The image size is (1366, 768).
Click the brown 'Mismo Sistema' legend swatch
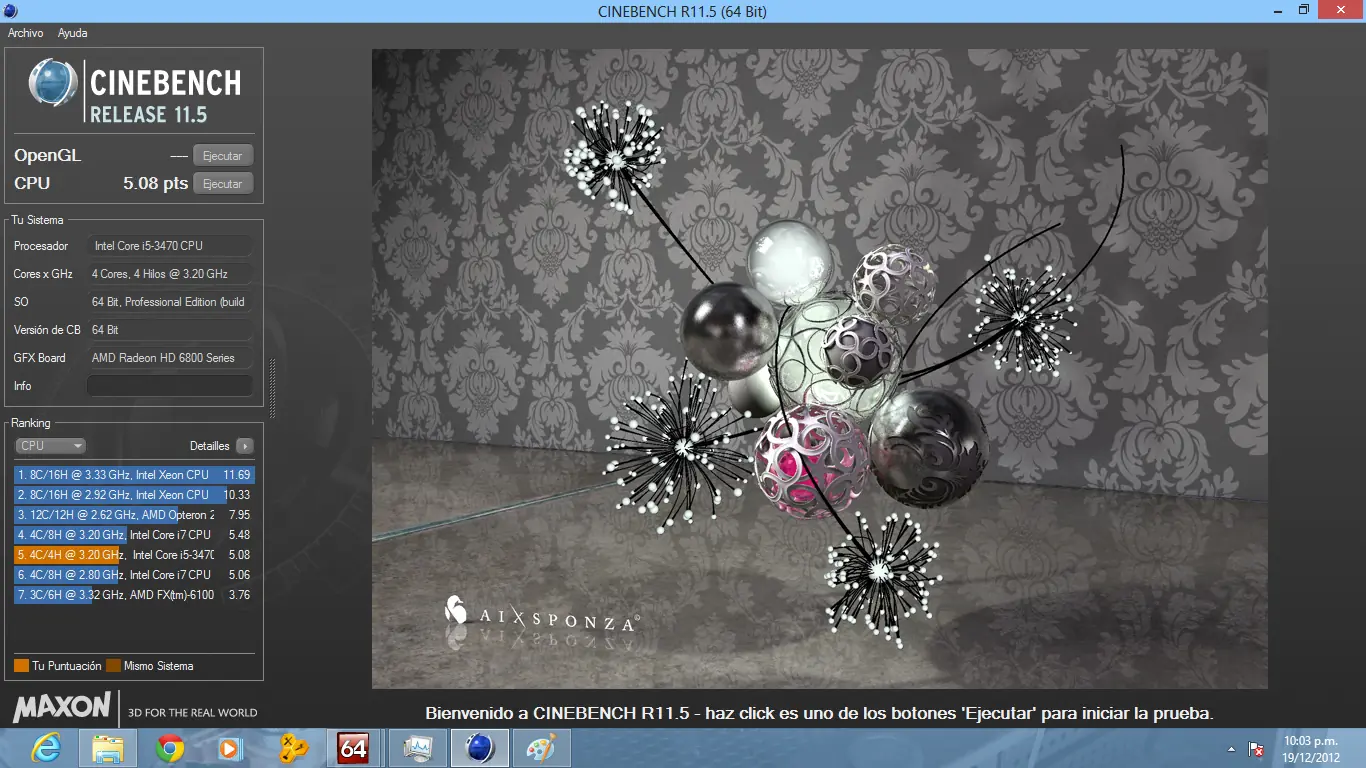113,666
